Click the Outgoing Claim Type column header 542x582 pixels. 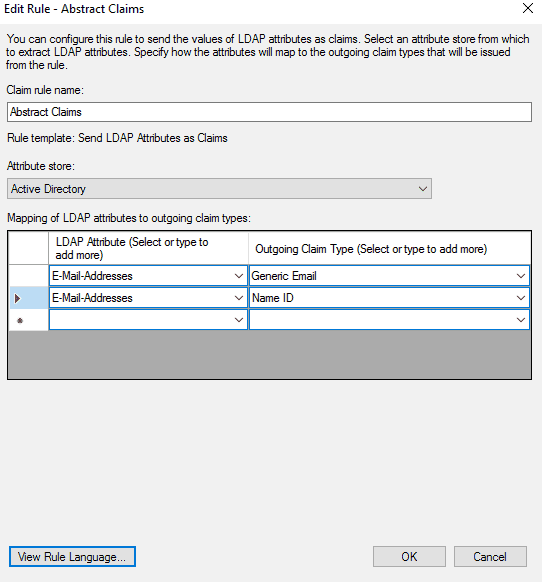click(x=389, y=248)
